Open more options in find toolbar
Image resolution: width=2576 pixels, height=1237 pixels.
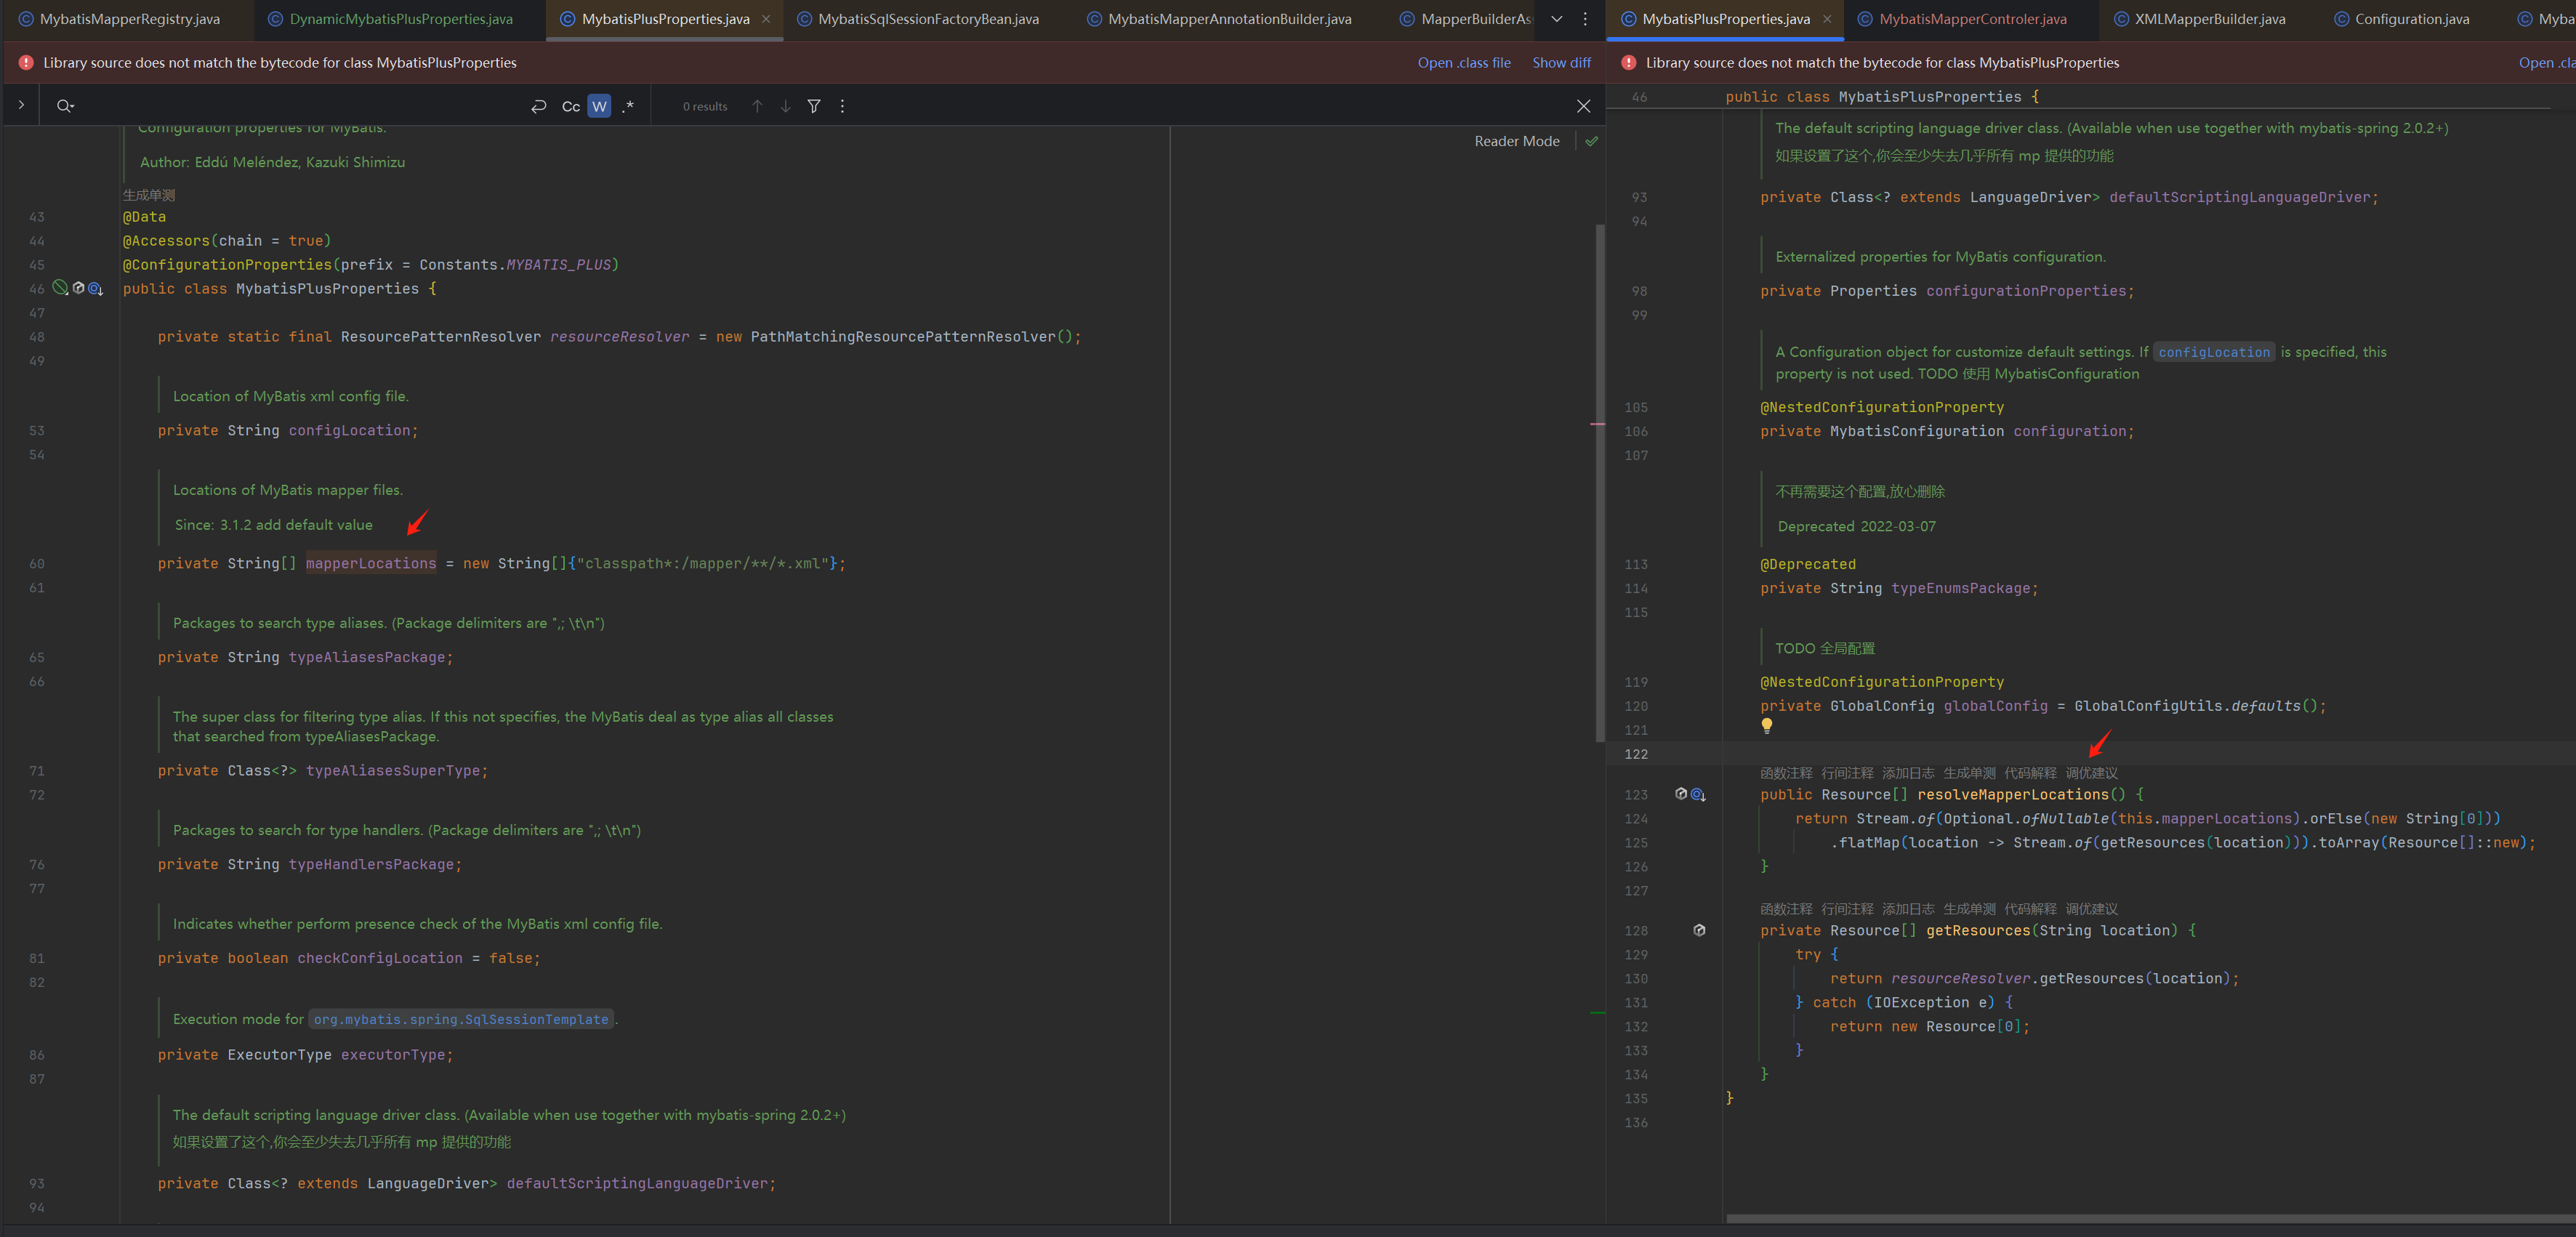pyautogui.click(x=842, y=106)
